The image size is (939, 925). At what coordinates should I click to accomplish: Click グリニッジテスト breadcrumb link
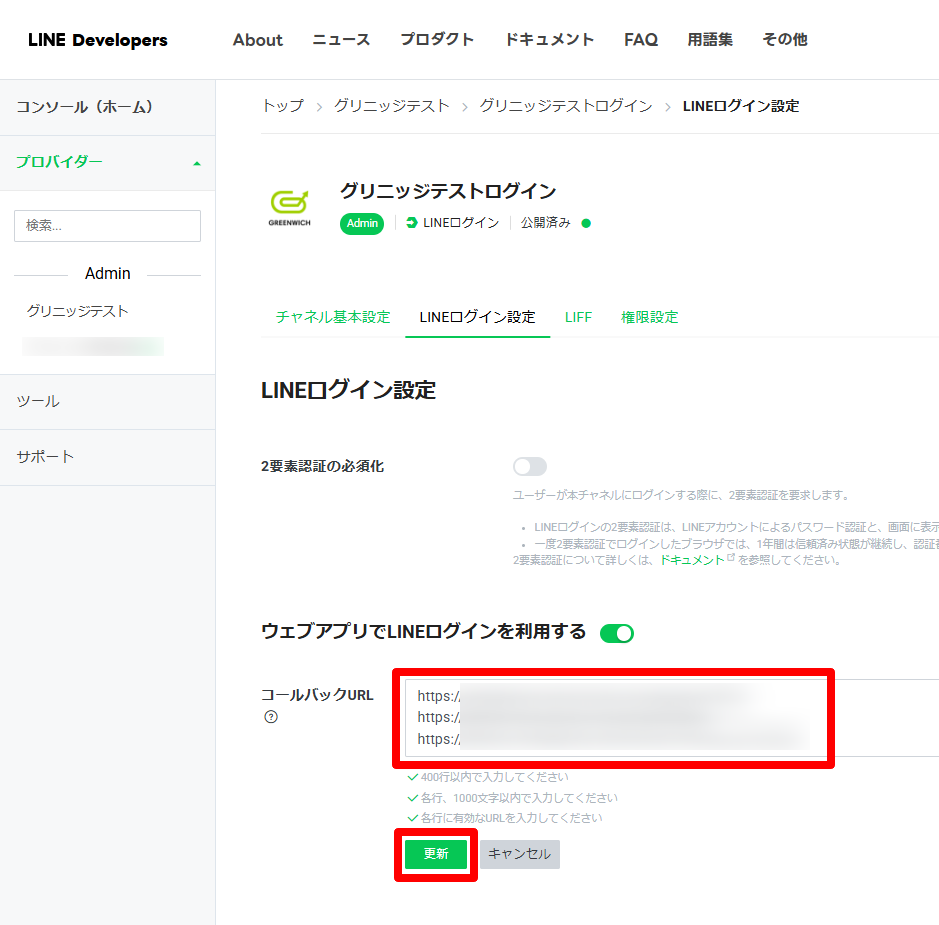tap(392, 106)
